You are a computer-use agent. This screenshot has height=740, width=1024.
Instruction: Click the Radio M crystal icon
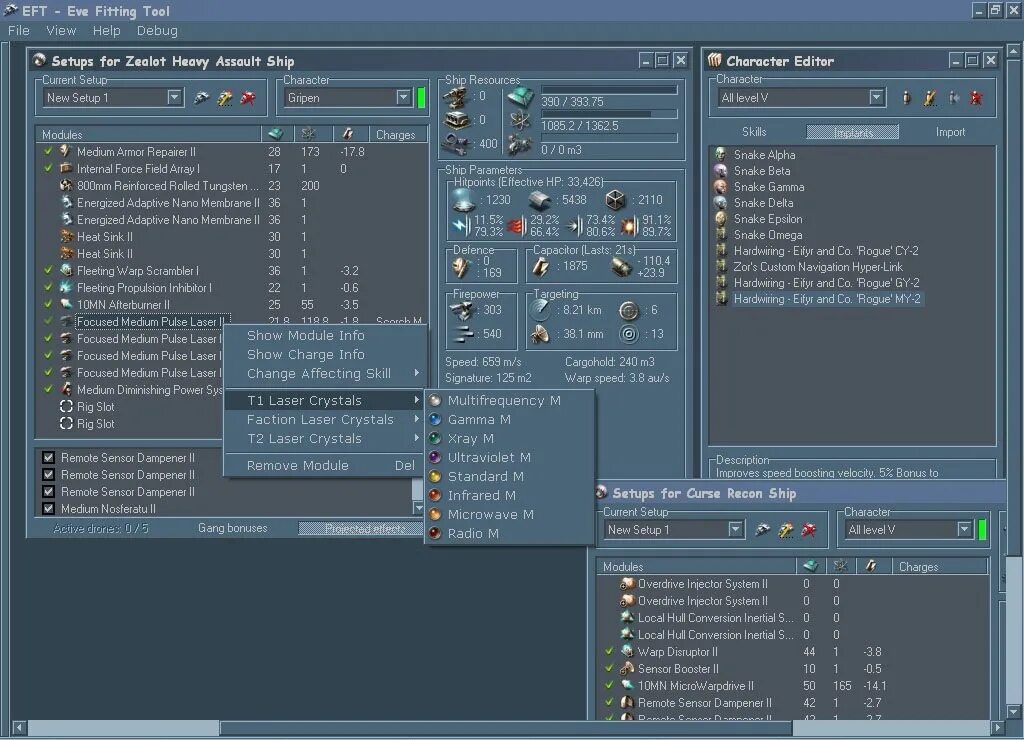tap(435, 534)
